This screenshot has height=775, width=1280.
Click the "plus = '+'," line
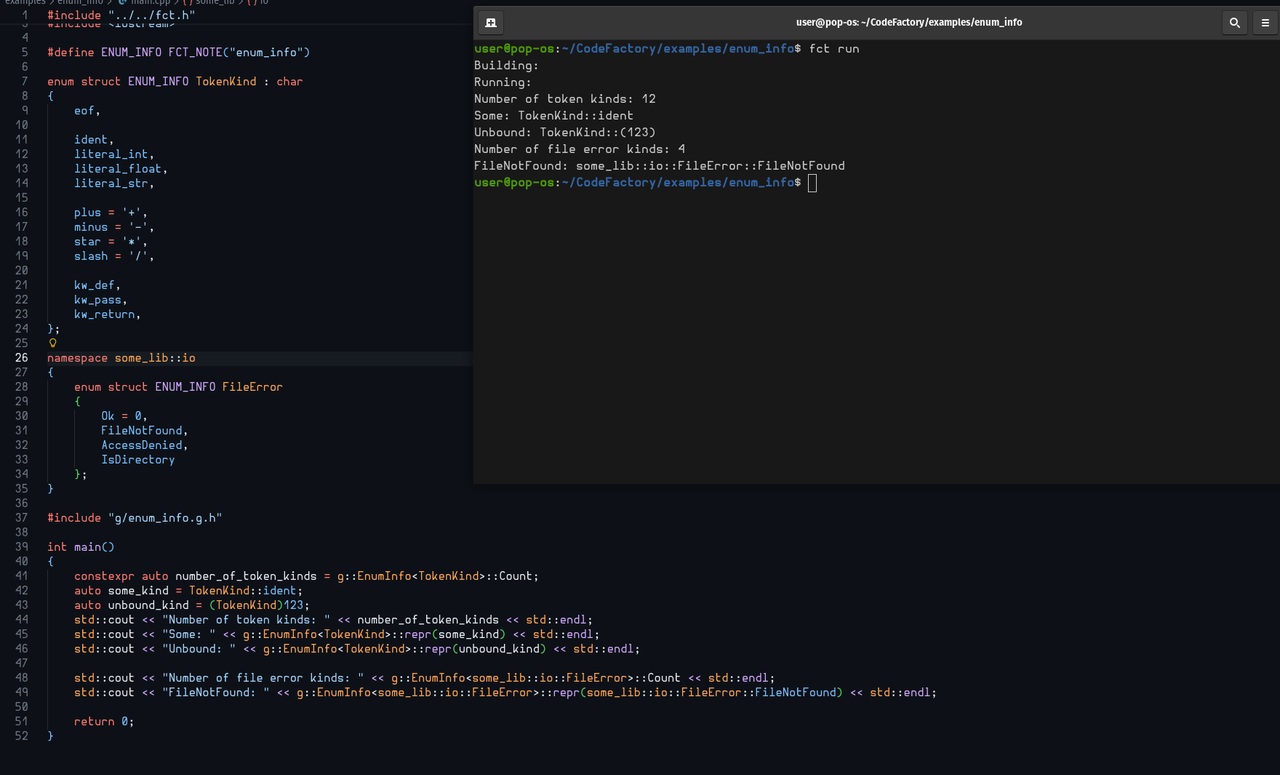click(111, 212)
